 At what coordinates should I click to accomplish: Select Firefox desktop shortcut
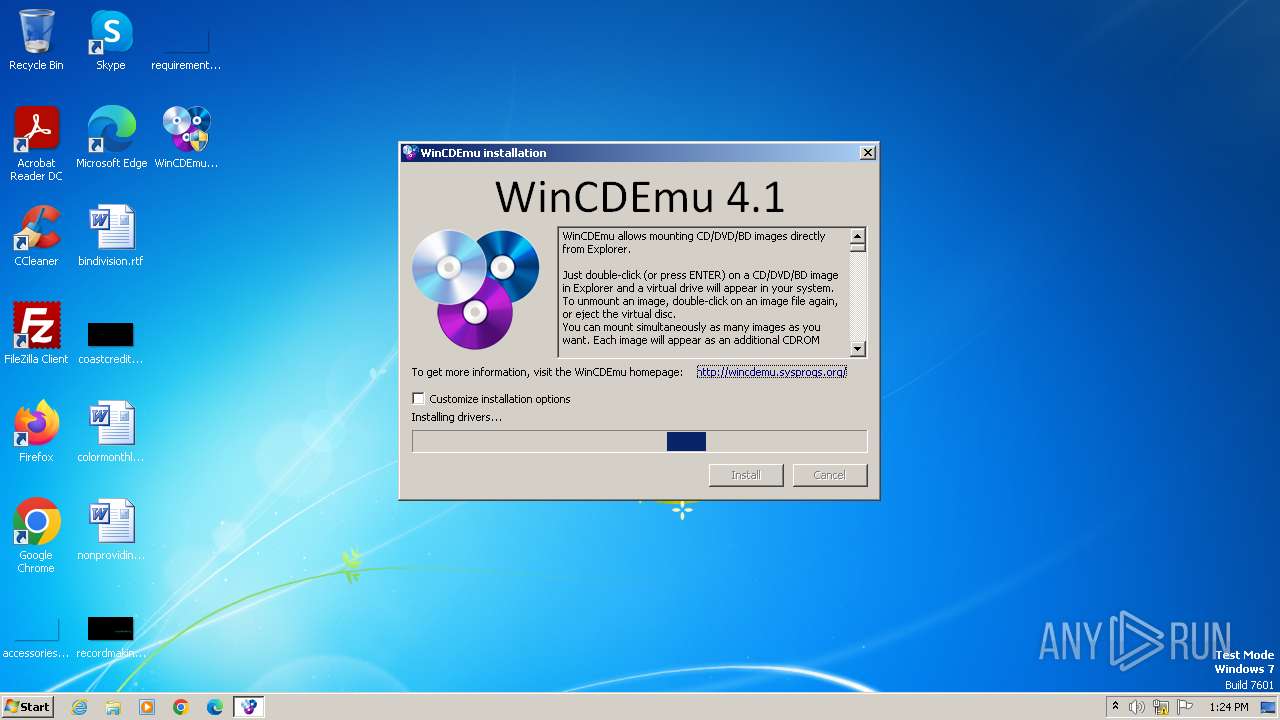(36, 432)
